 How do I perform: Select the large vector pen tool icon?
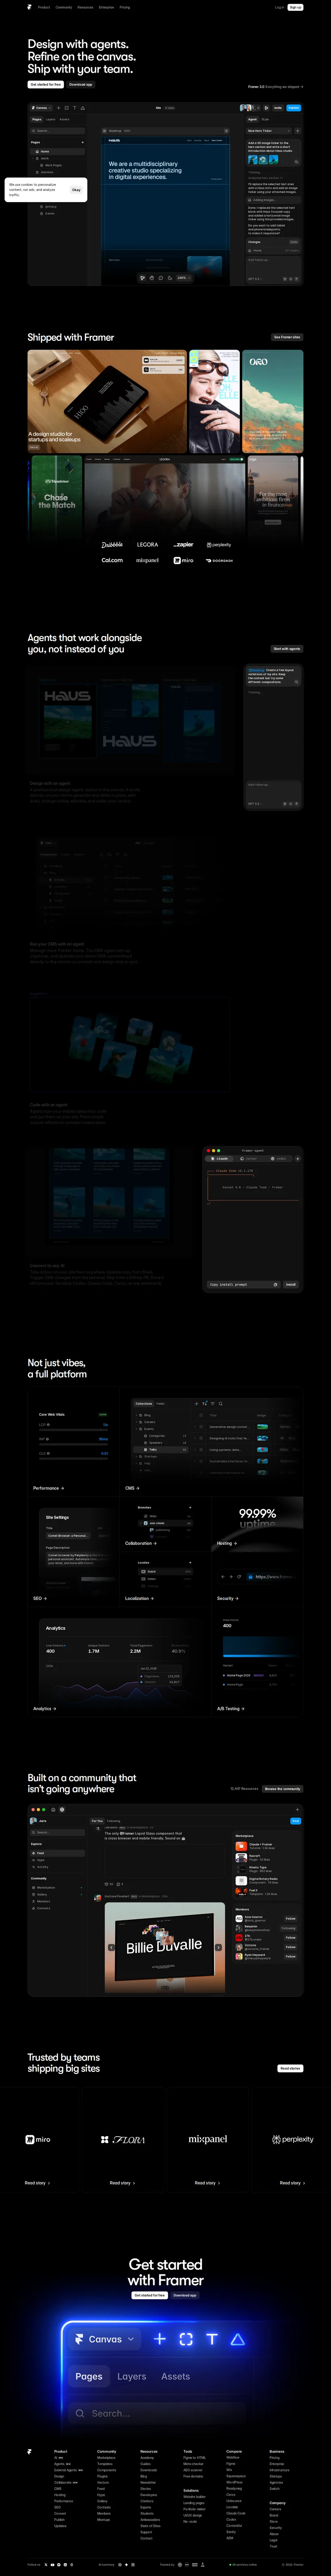coord(238,2339)
